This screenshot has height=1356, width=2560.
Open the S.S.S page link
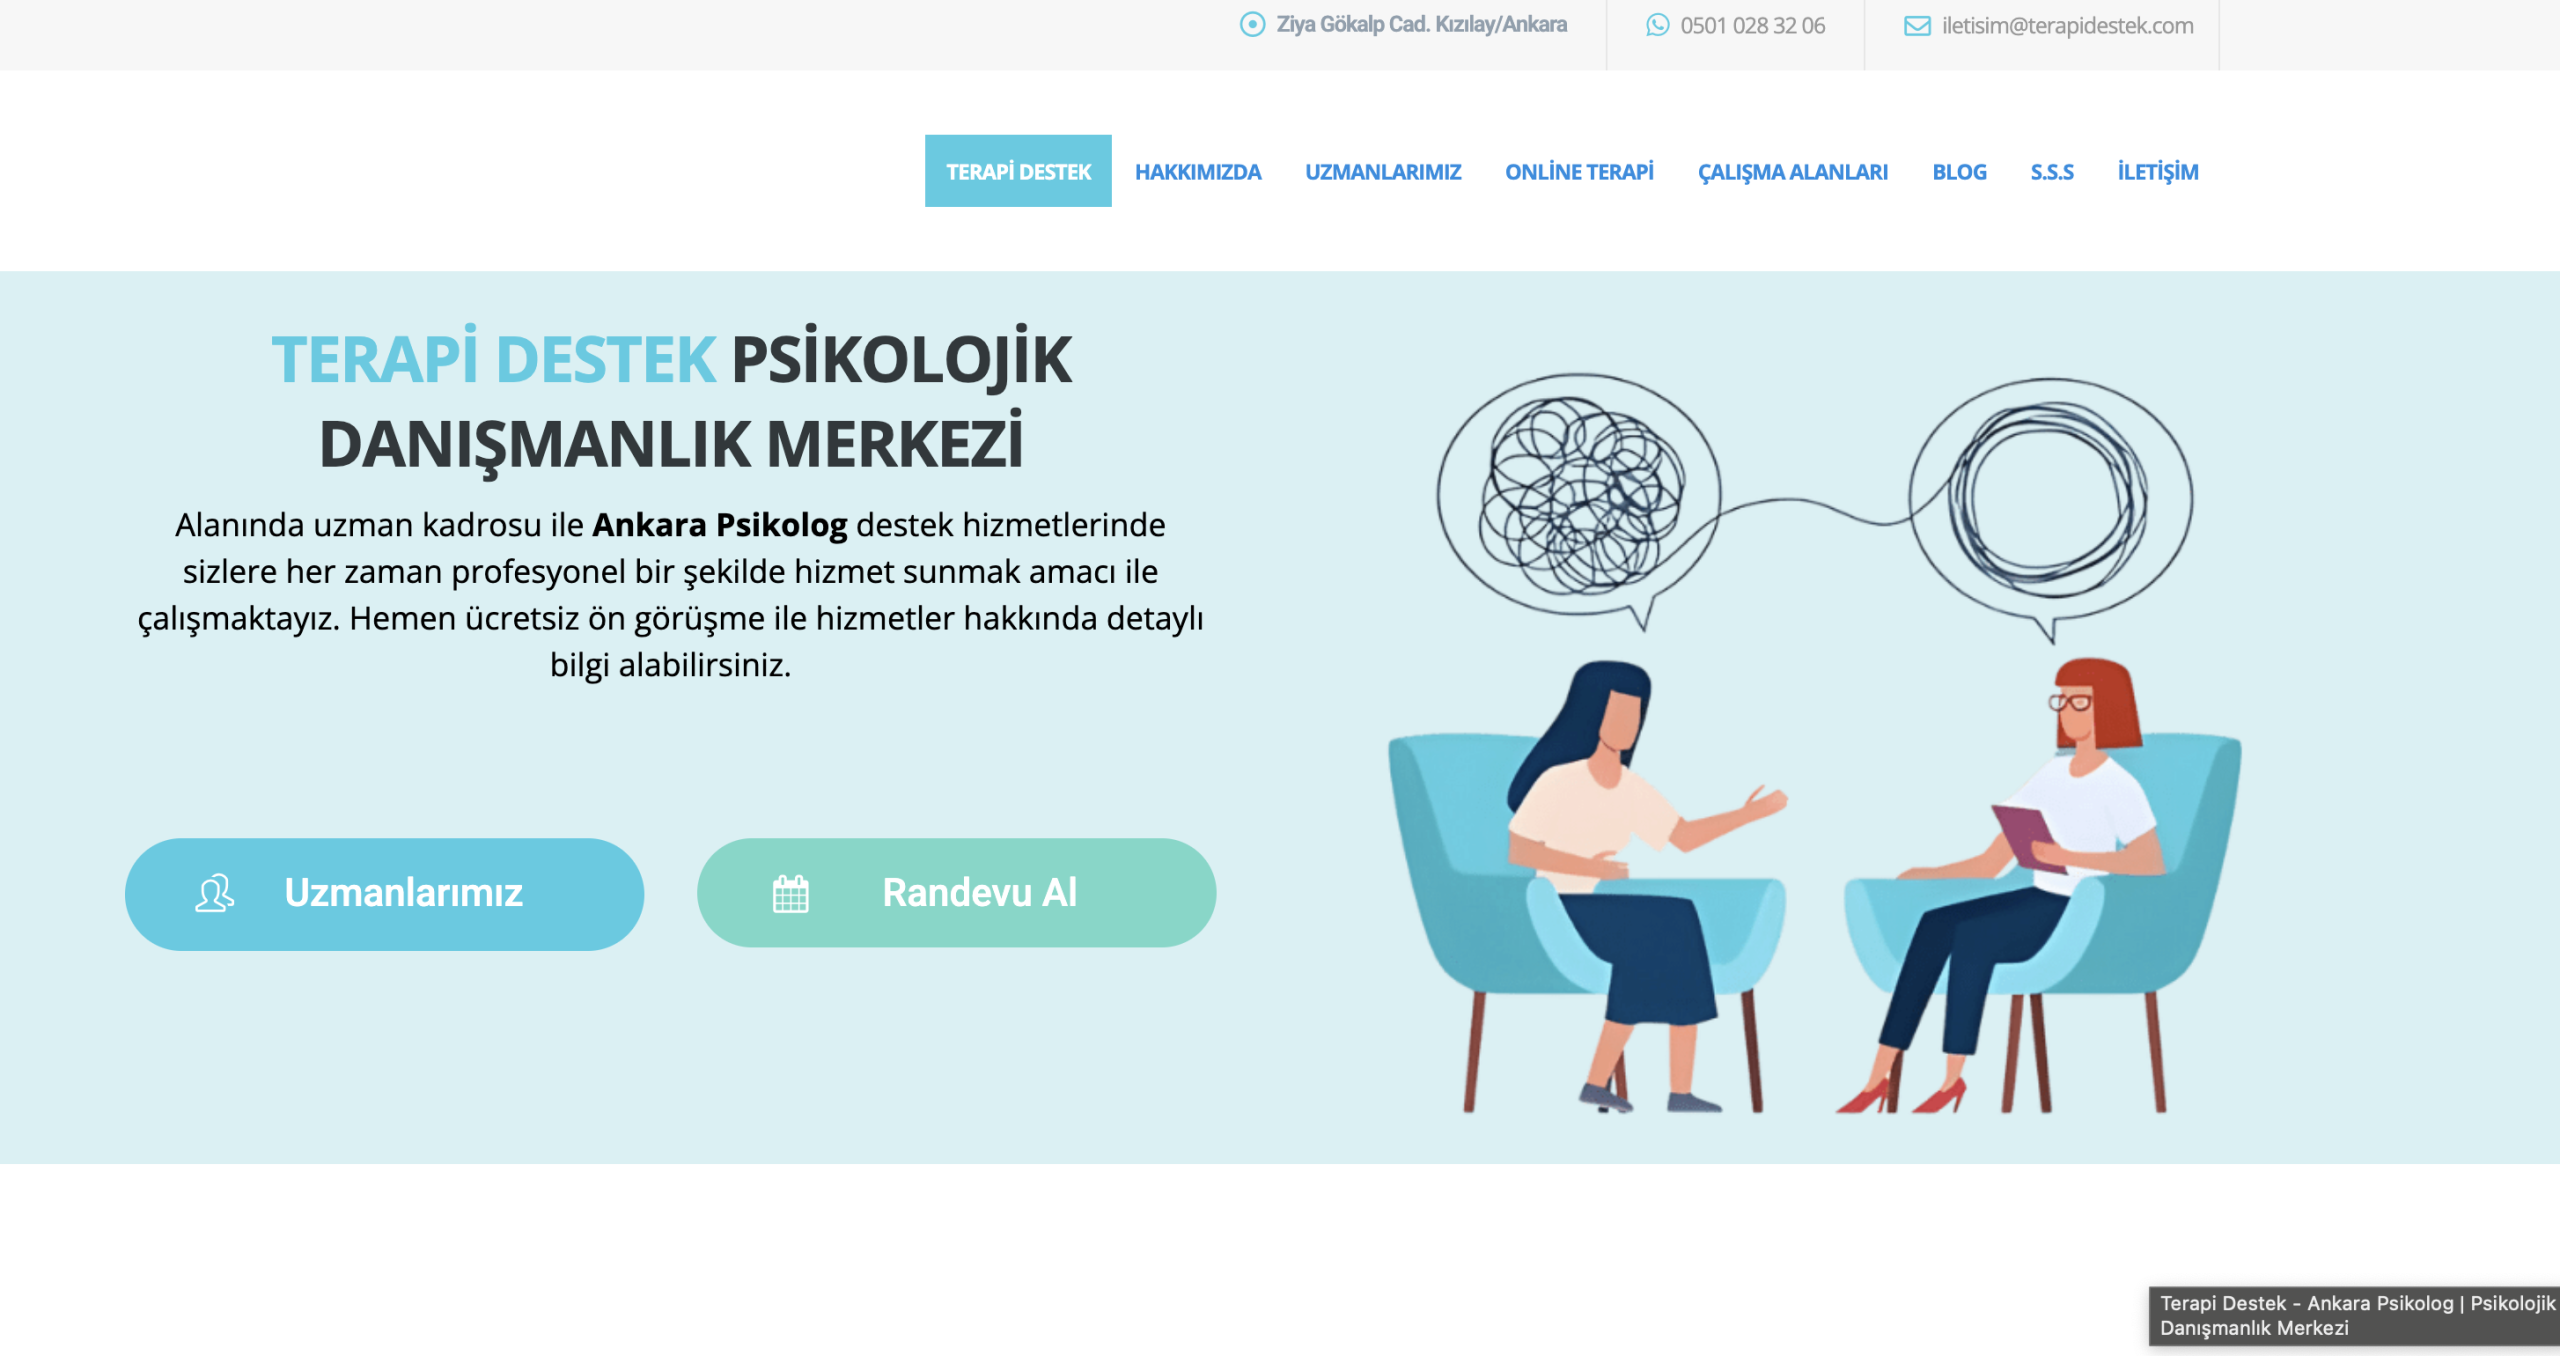(2052, 172)
